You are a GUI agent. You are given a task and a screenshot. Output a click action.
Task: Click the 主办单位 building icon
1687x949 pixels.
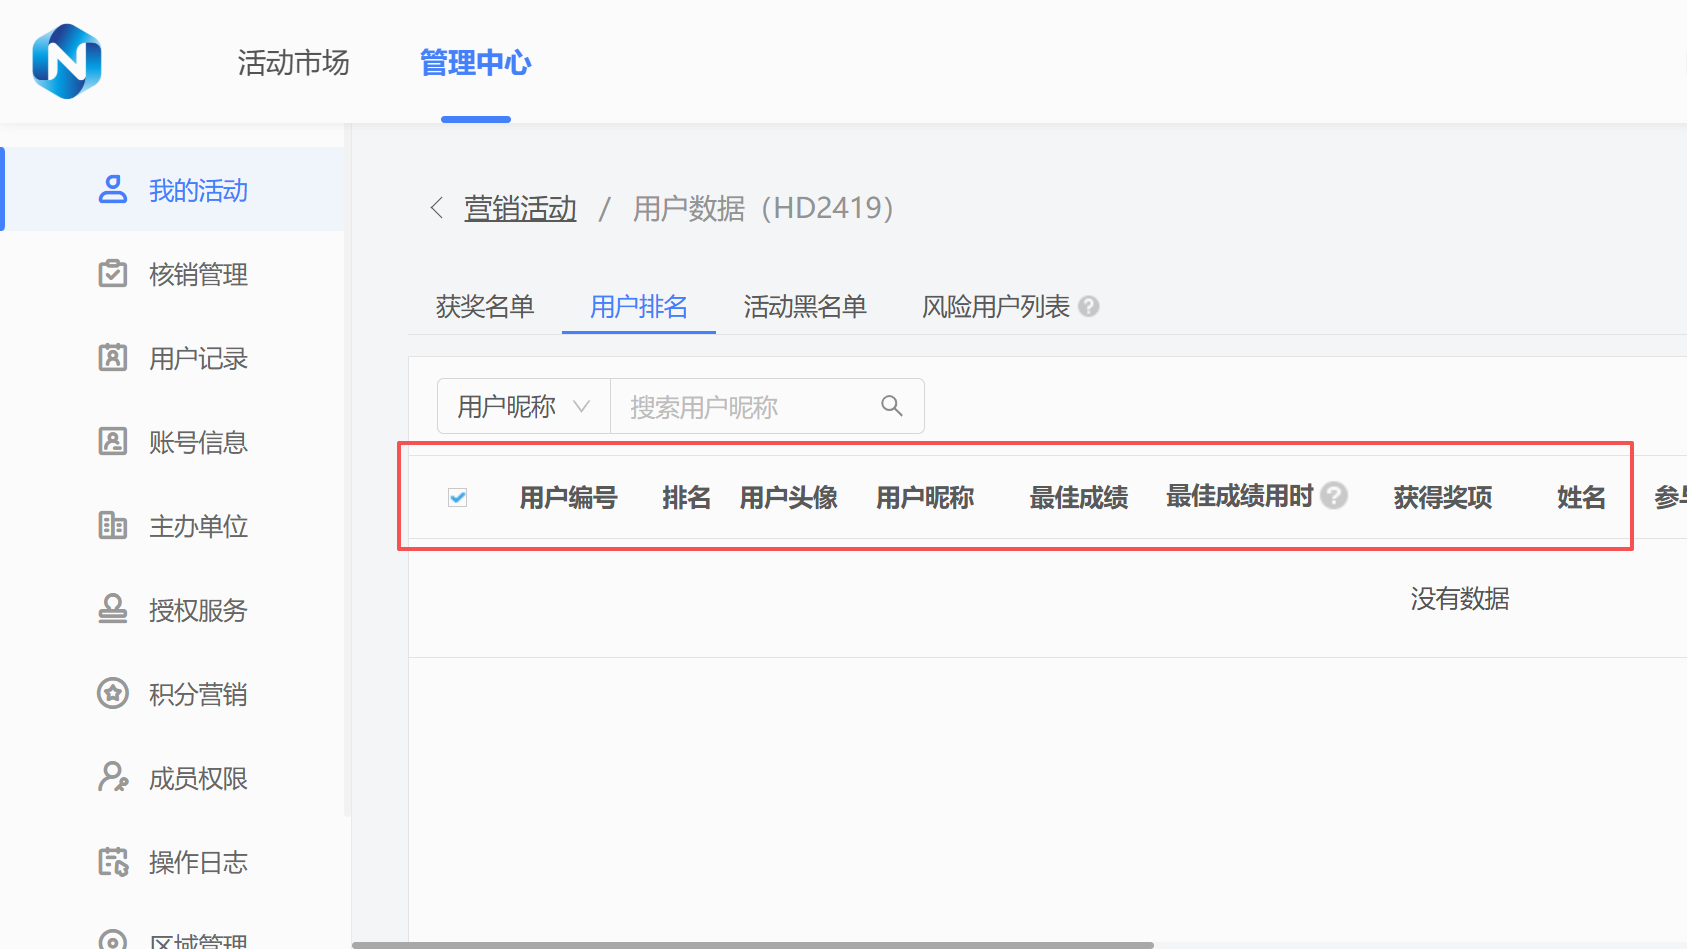pos(113,525)
